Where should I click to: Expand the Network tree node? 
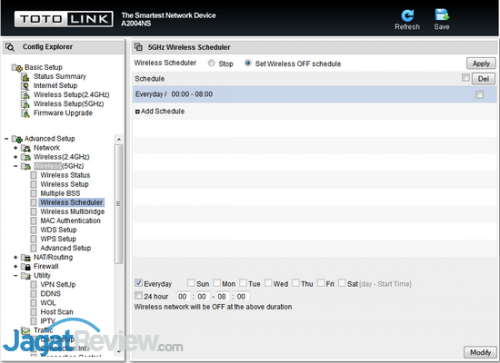click(15, 148)
